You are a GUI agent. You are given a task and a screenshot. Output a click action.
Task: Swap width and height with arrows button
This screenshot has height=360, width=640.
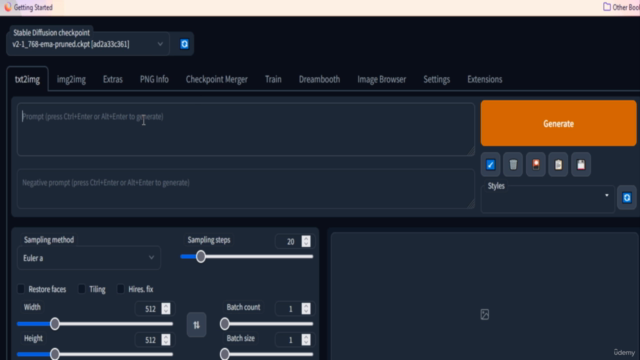pyautogui.click(x=196, y=325)
